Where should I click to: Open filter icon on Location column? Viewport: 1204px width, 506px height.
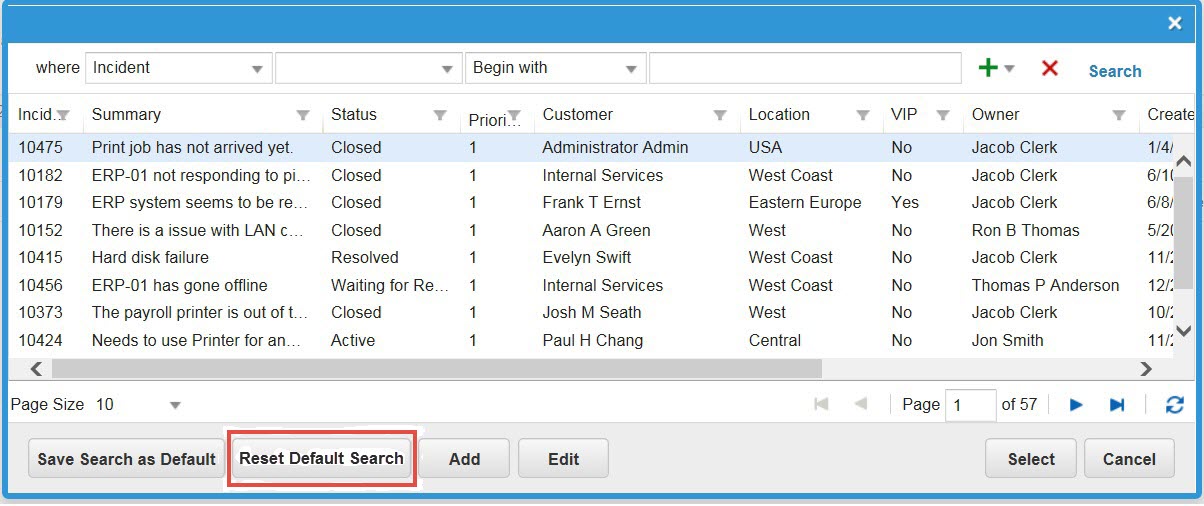(862, 115)
